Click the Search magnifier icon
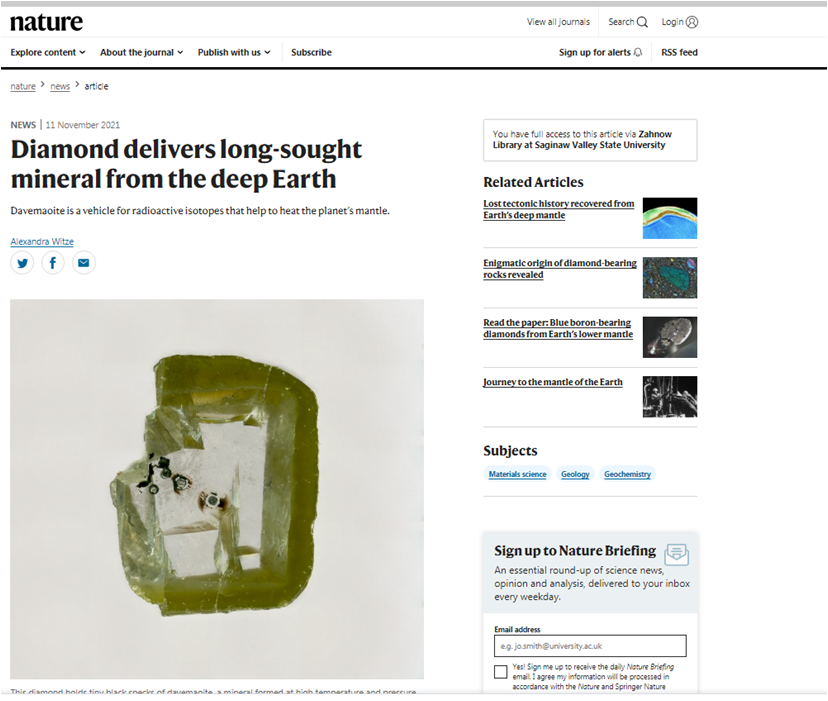 [x=642, y=22]
